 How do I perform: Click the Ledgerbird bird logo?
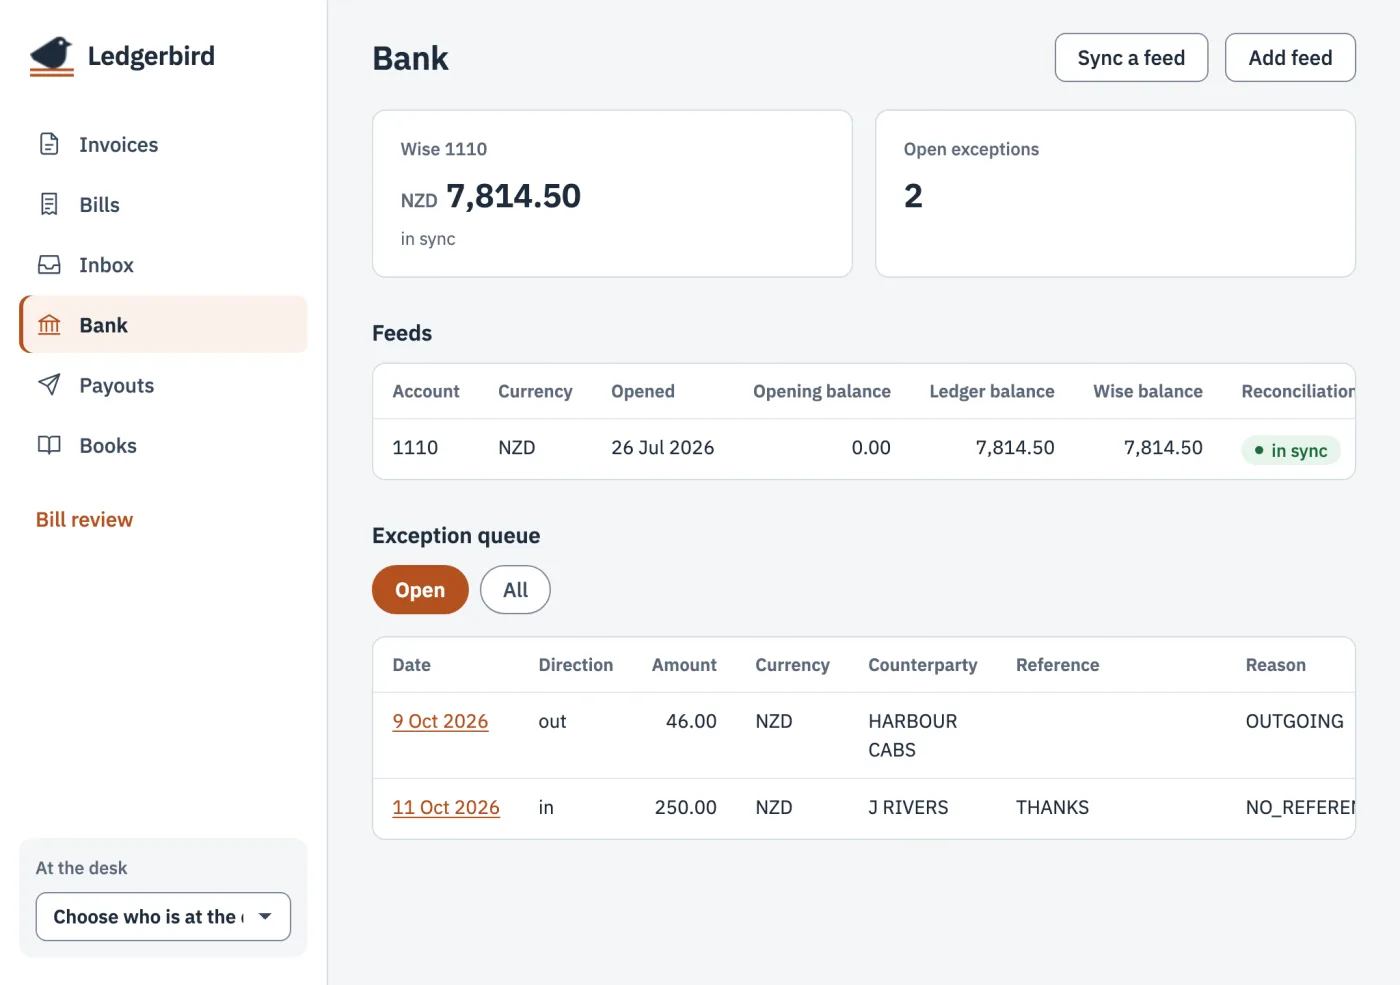[x=52, y=56]
